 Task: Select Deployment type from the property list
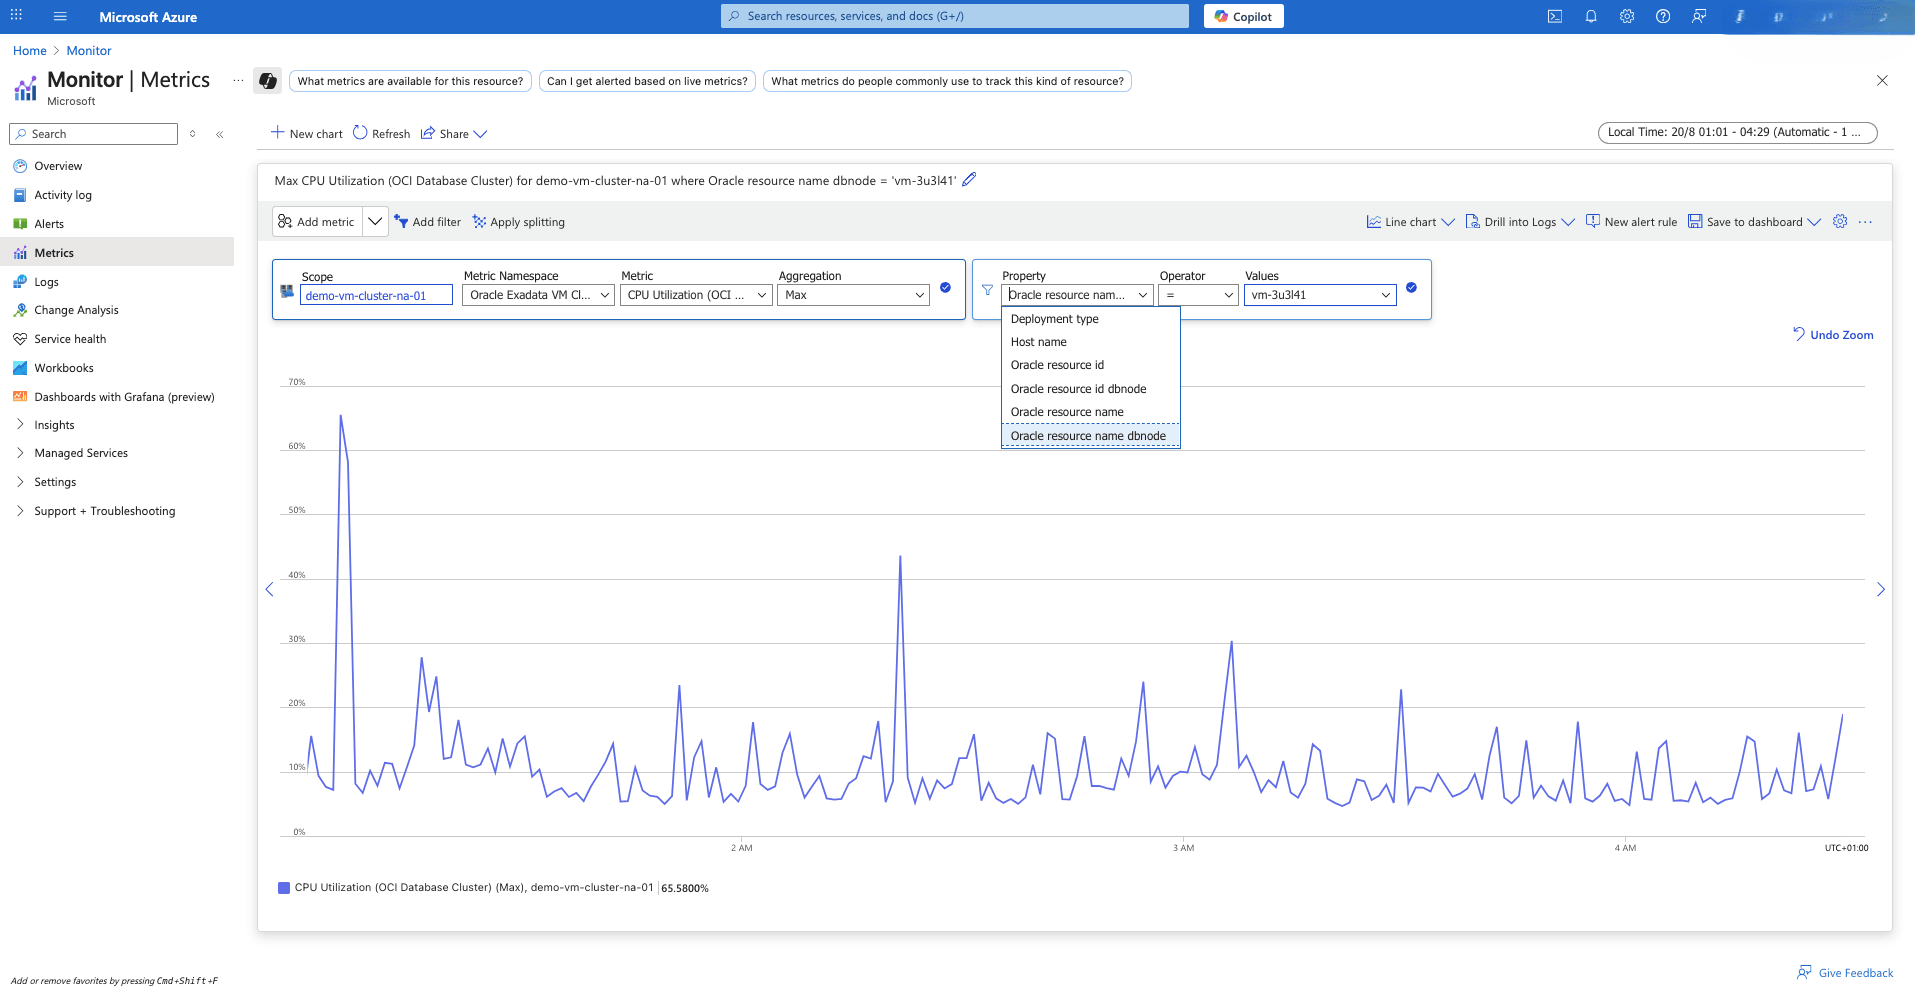pyautogui.click(x=1091, y=319)
